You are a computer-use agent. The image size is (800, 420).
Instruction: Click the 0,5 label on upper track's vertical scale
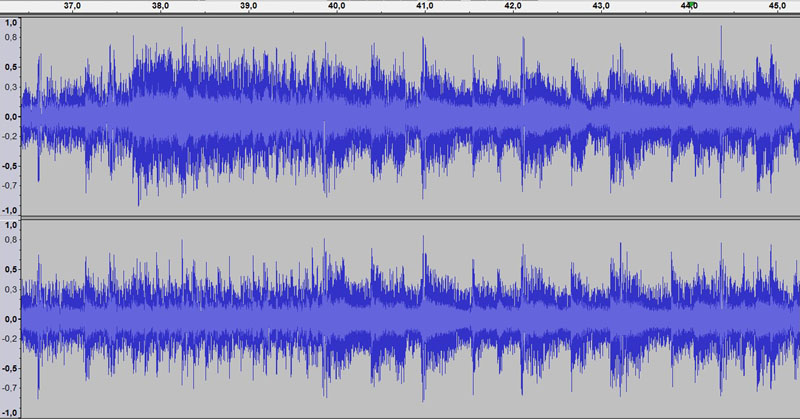(11, 67)
